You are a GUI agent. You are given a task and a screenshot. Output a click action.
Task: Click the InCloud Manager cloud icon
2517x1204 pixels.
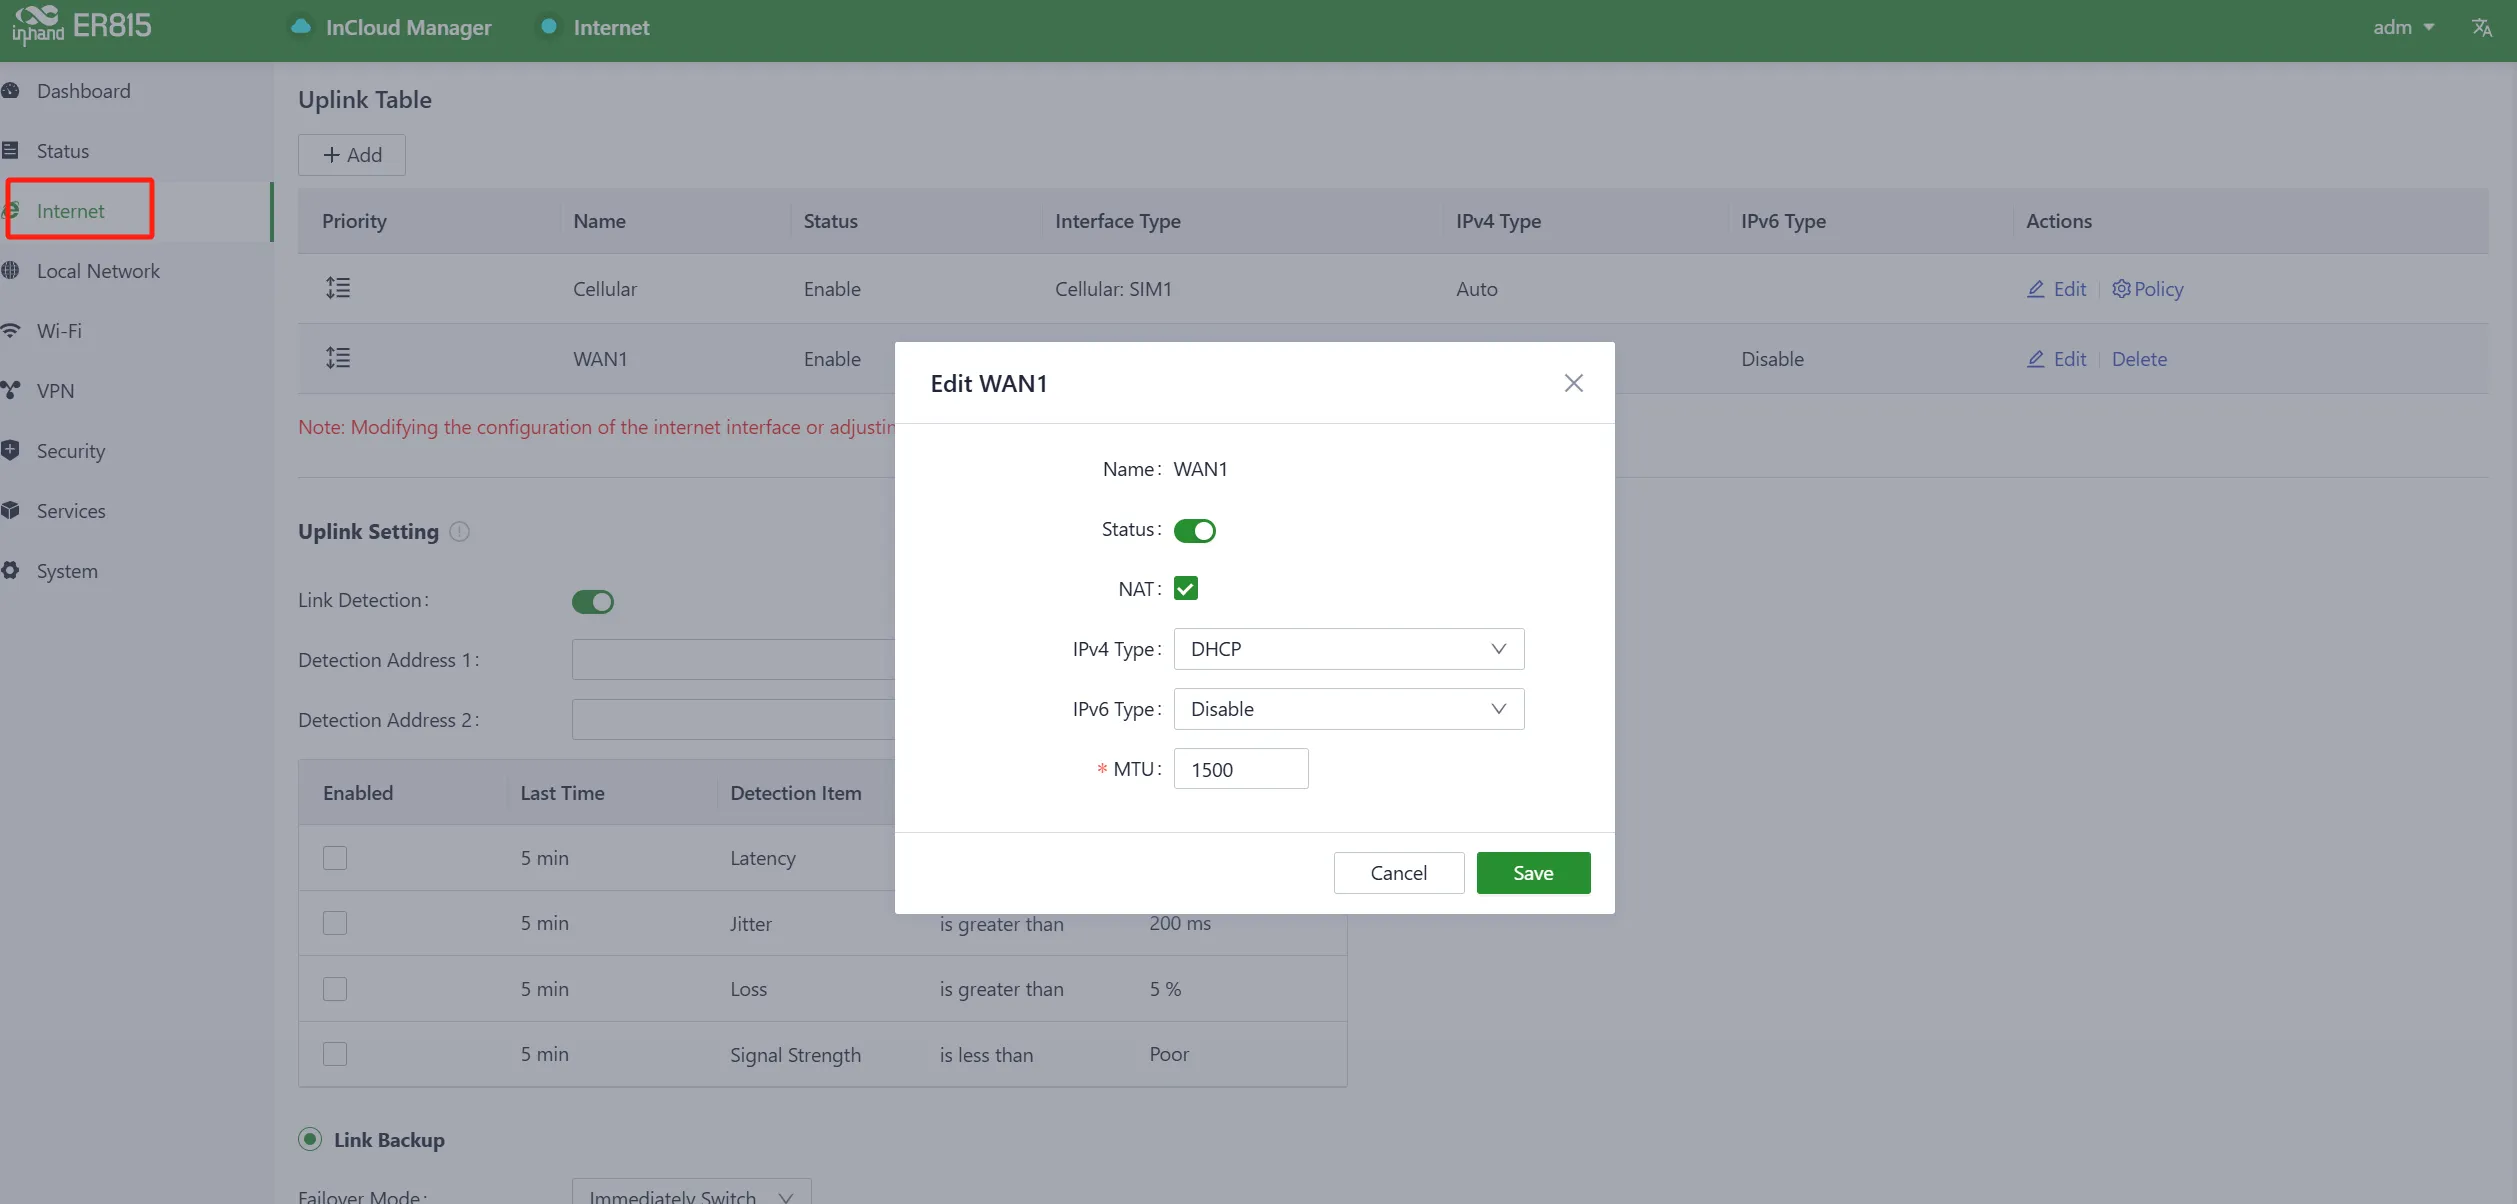click(300, 27)
